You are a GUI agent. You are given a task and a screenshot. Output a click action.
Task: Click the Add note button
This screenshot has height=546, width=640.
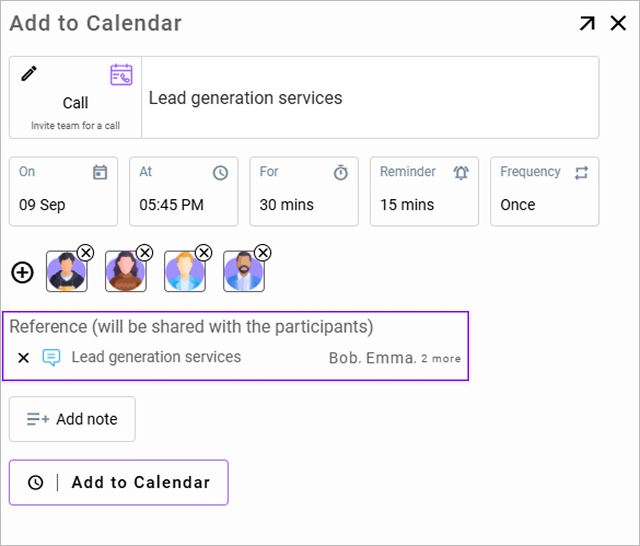(x=72, y=419)
